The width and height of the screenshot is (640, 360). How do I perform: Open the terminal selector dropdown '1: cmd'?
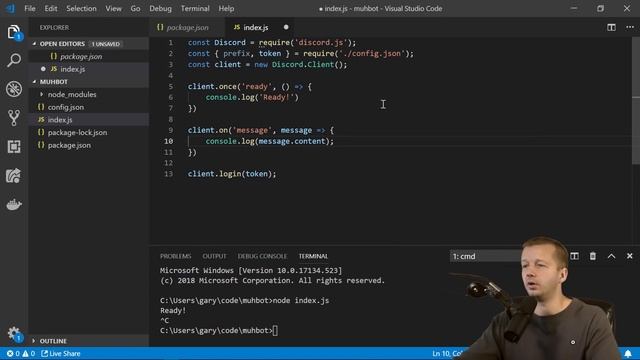[x=486, y=256]
